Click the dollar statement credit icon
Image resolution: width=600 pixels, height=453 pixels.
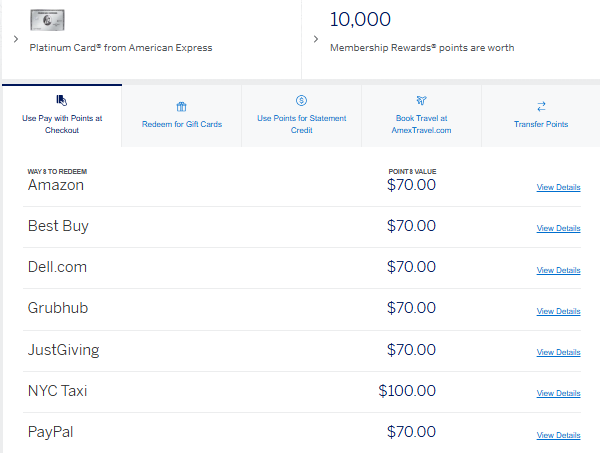[301, 101]
